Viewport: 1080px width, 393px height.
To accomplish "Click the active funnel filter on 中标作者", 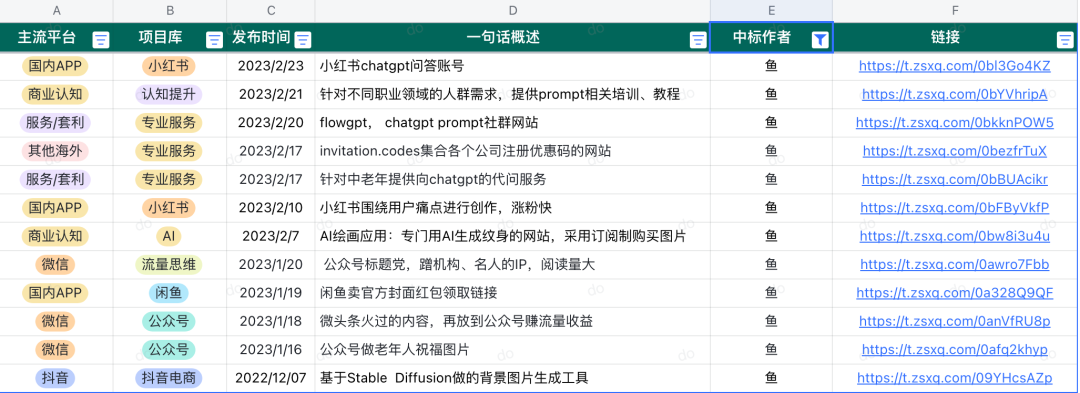I will (820, 39).
